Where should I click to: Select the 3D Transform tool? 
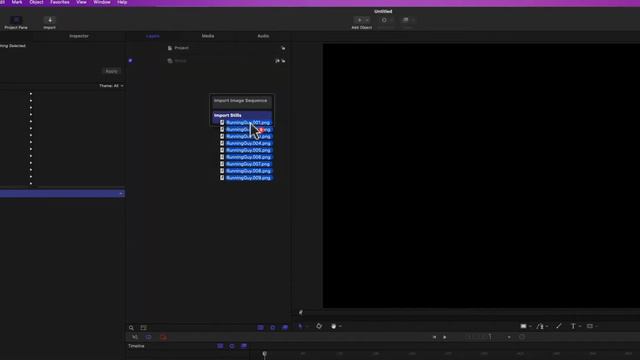click(x=319, y=326)
